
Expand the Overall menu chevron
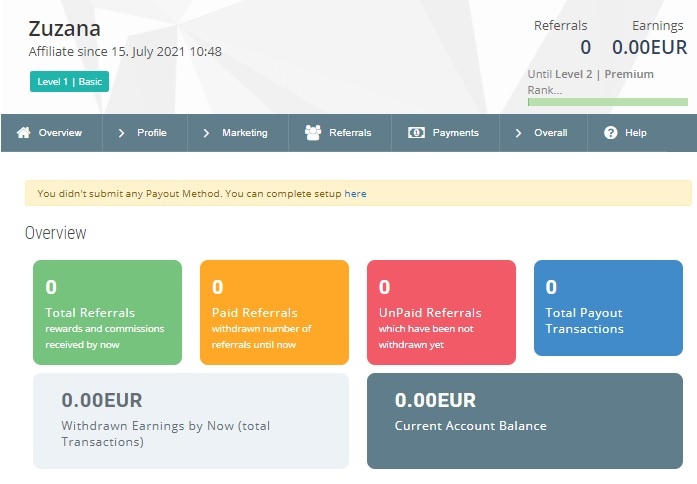(518, 133)
